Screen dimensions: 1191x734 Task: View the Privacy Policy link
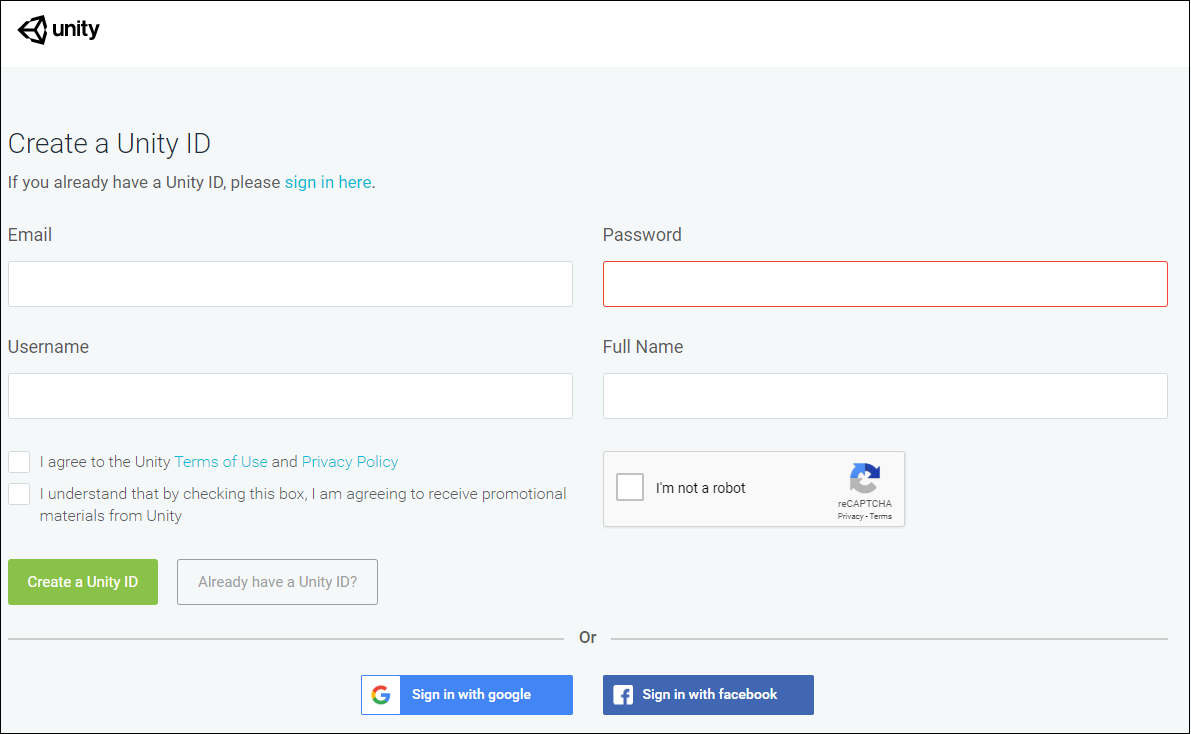click(x=350, y=462)
